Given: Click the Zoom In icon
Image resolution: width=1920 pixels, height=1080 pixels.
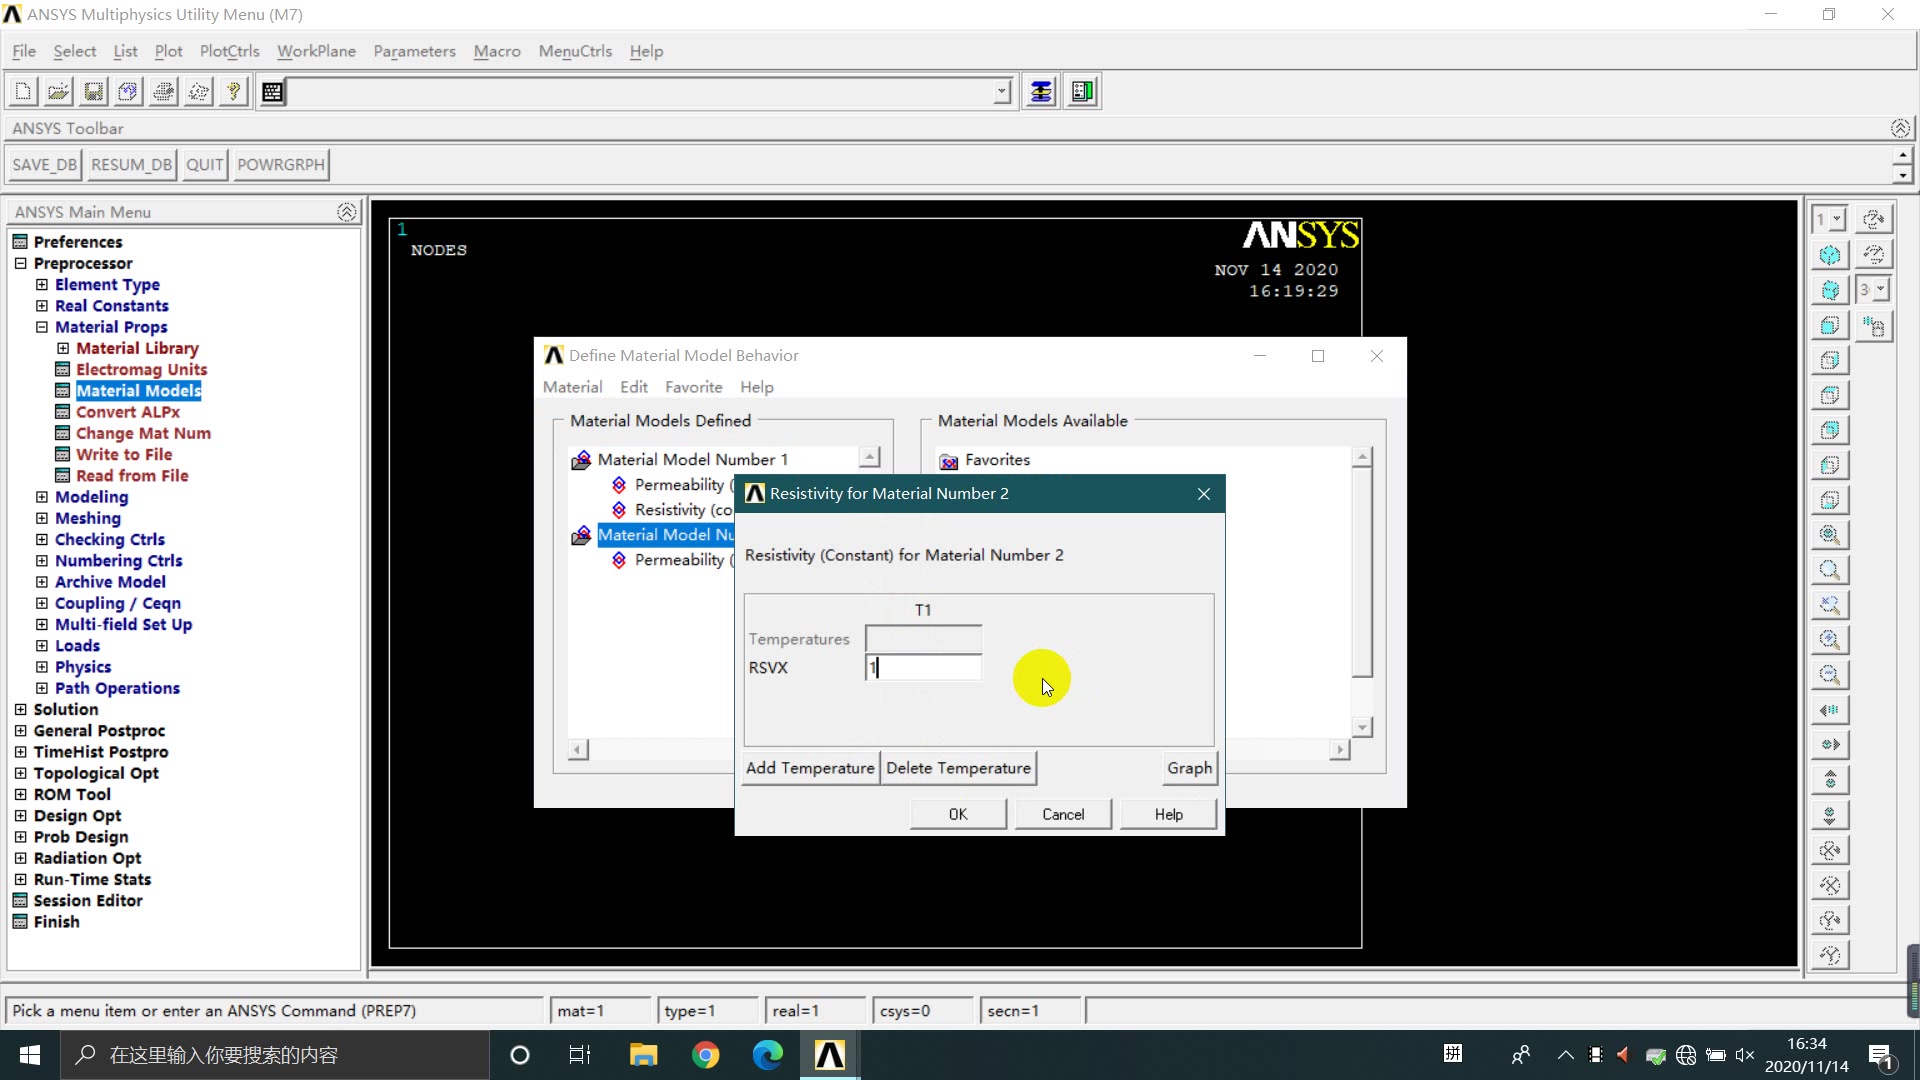Looking at the screenshot, I should (x=1829, y=640).
